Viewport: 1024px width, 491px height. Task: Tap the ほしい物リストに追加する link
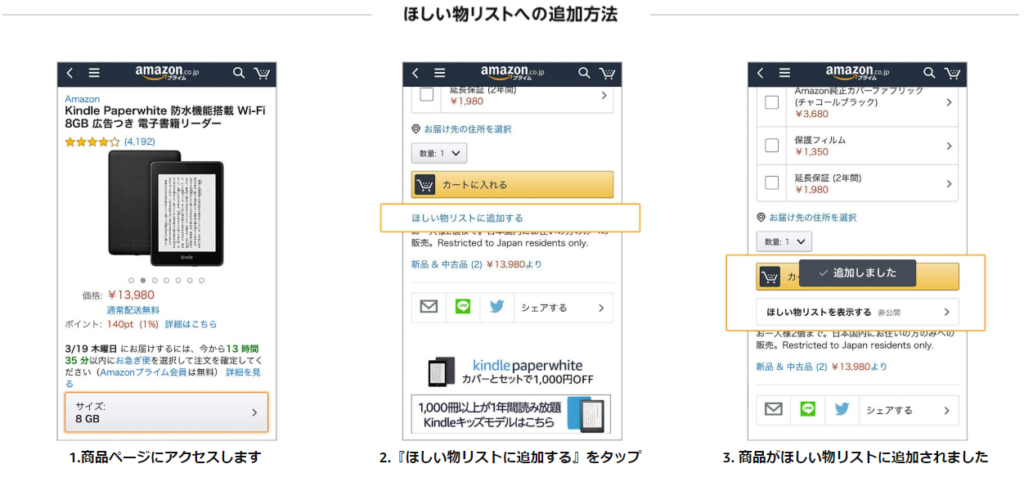pos(467,218)
